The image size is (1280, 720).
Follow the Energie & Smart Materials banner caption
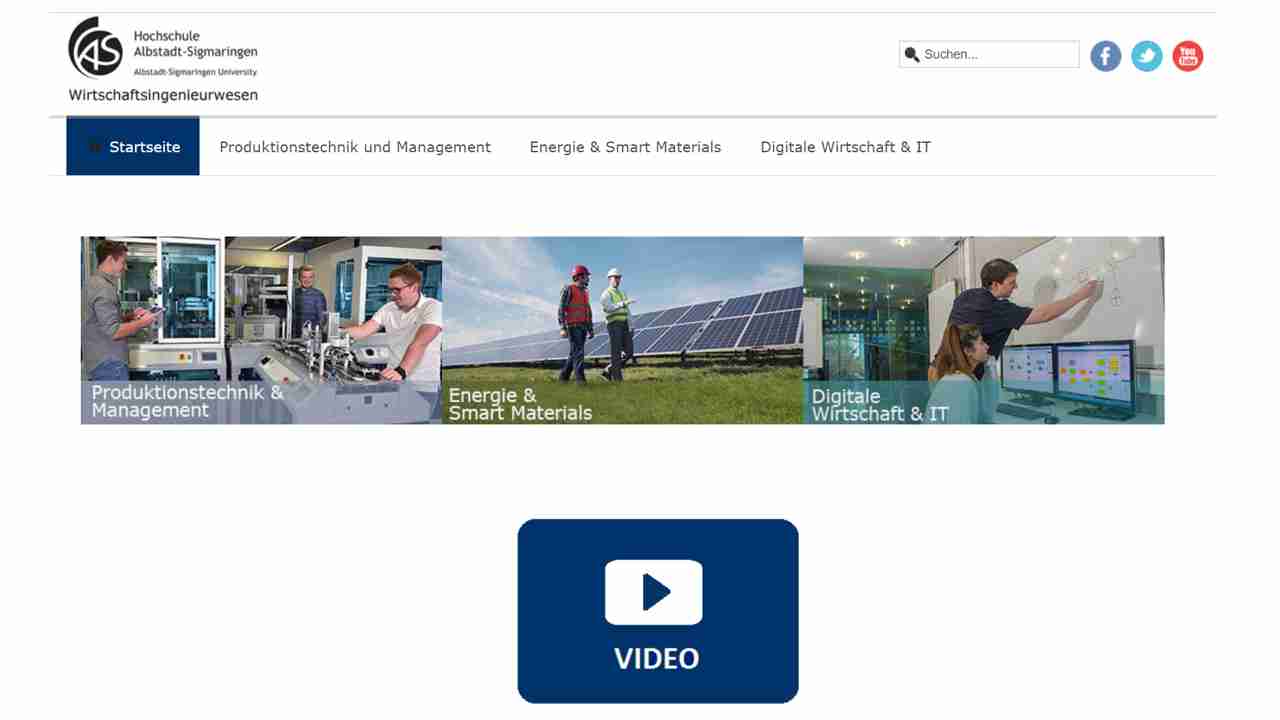point(520,404)
